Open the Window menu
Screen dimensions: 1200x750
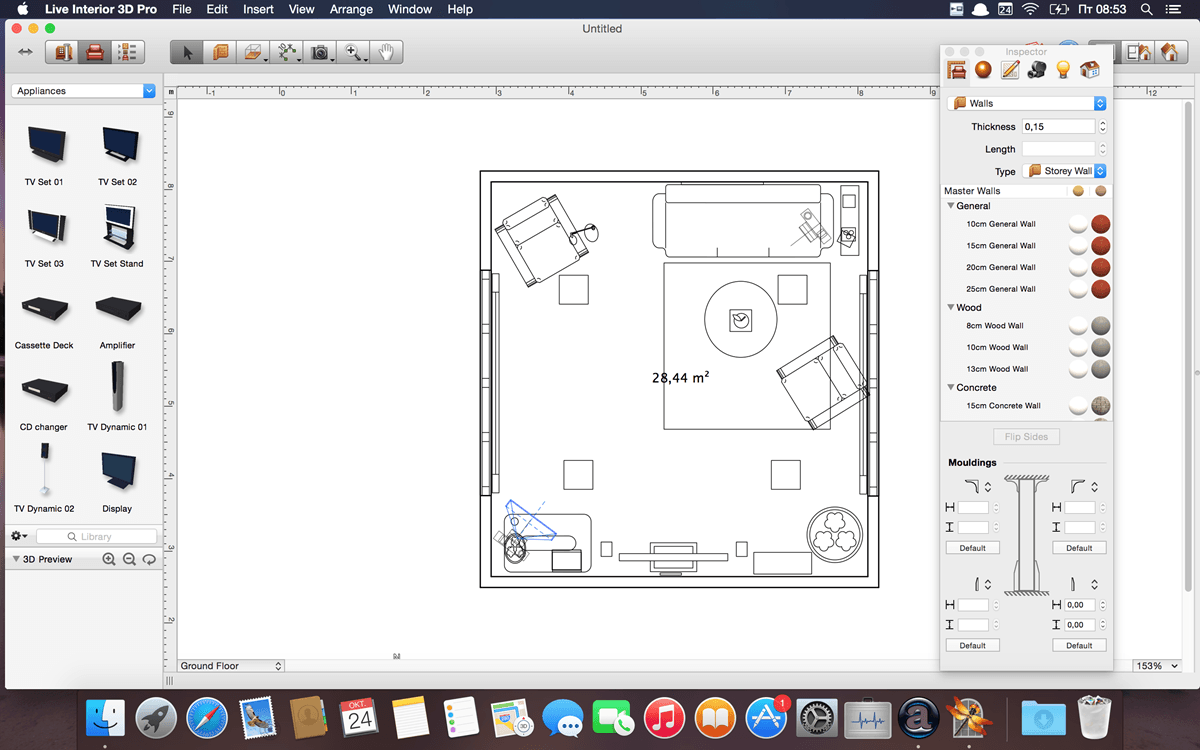coord(410,9)
